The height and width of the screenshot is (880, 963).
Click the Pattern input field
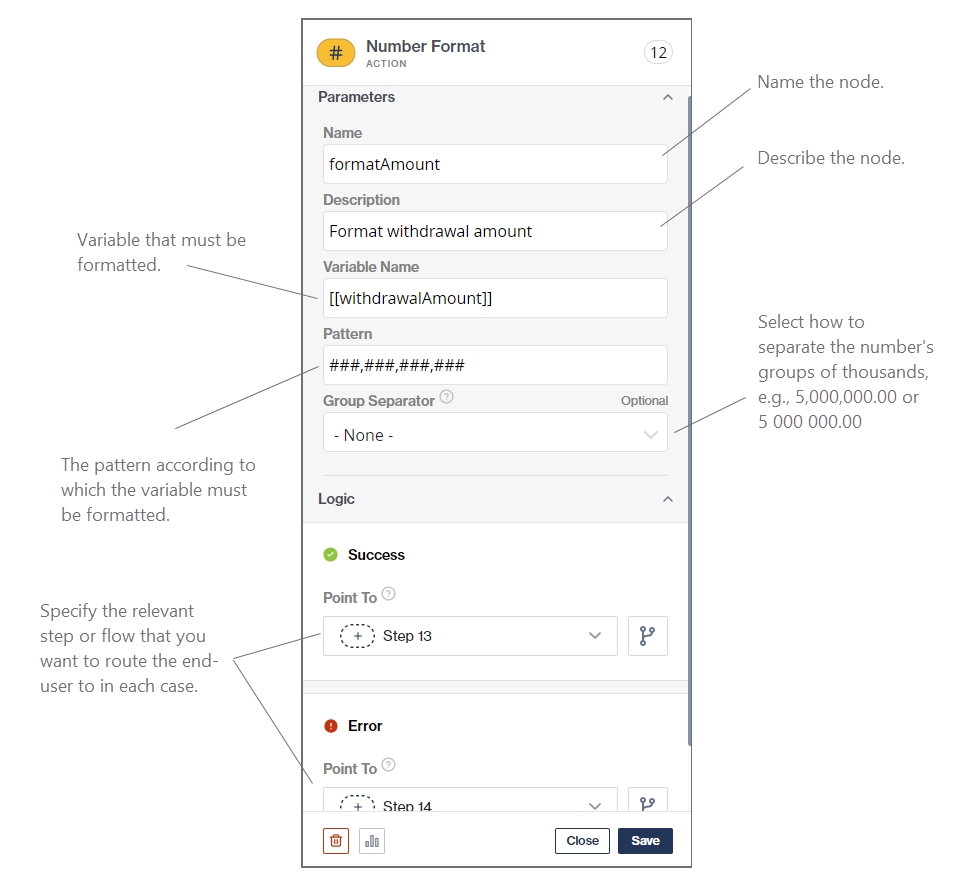(x=495, y=365)
